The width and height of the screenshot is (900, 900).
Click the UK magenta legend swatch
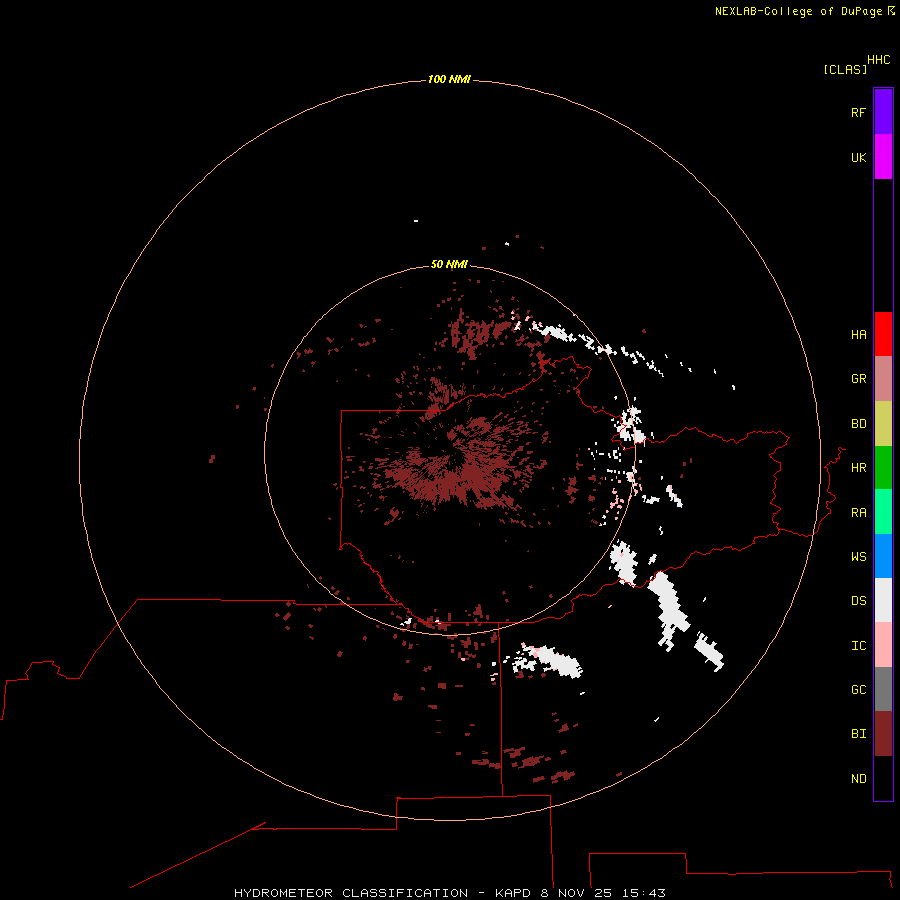[883, 157]
